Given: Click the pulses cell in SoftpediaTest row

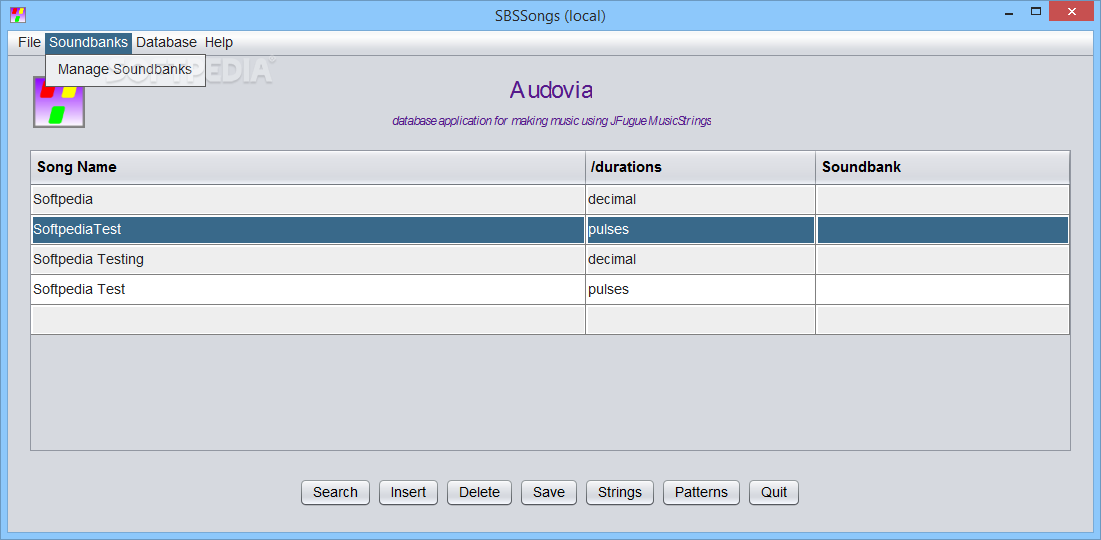Looking at the screenshot, I should click(700, 230).
